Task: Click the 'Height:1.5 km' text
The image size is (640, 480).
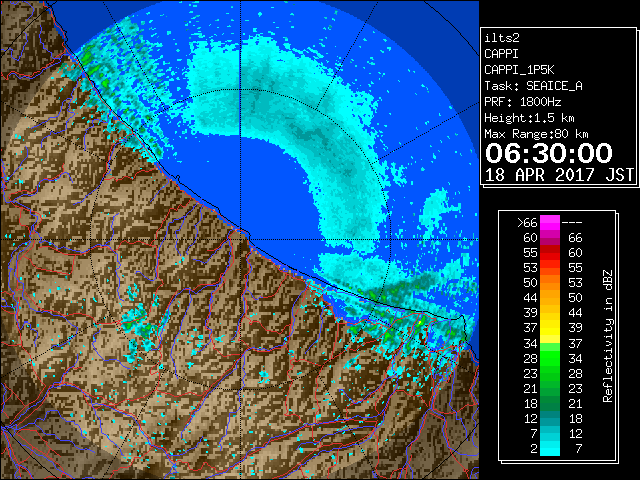Action: click(x=529, y=118)
